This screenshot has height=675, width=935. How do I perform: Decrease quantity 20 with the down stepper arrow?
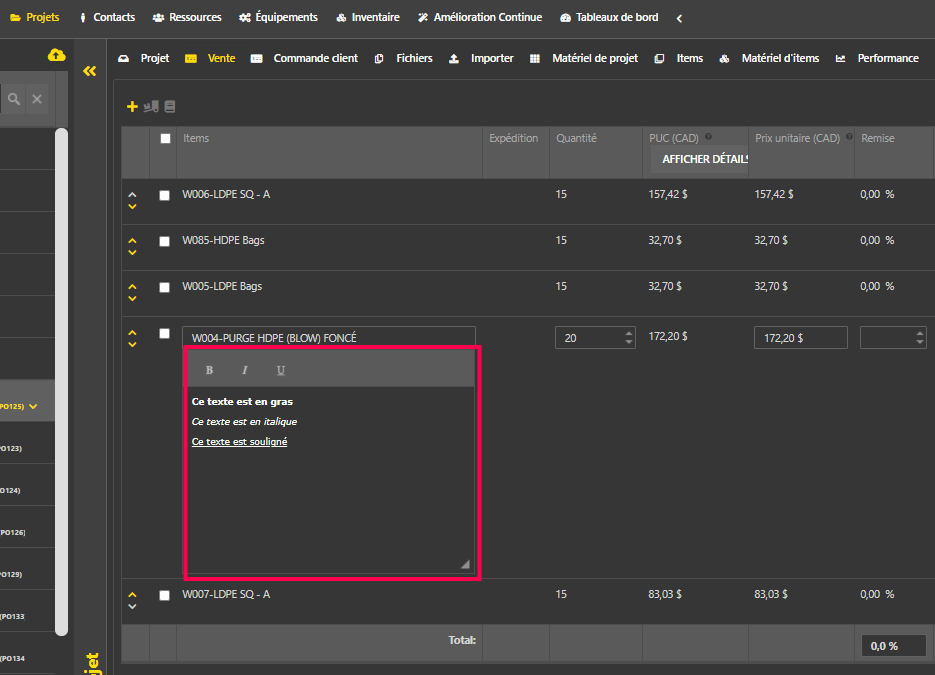tap(629, 342)
